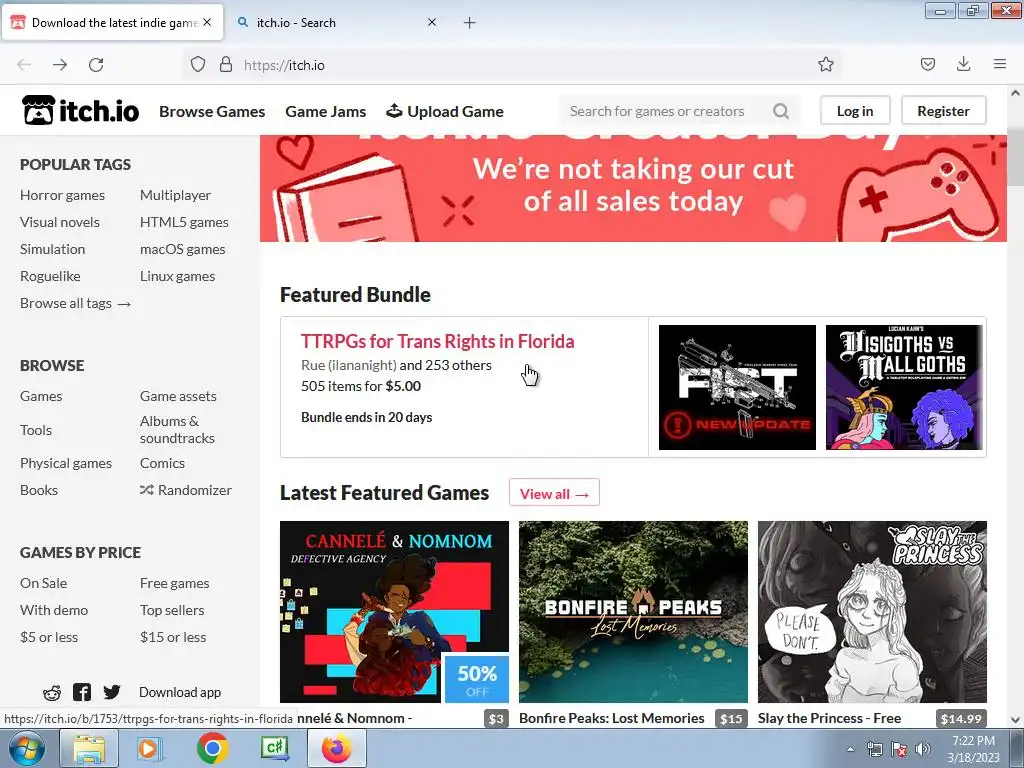Screen dimensions: 1024x768
Task: Open the Slay the Princess cover
Action: point(872,612)
